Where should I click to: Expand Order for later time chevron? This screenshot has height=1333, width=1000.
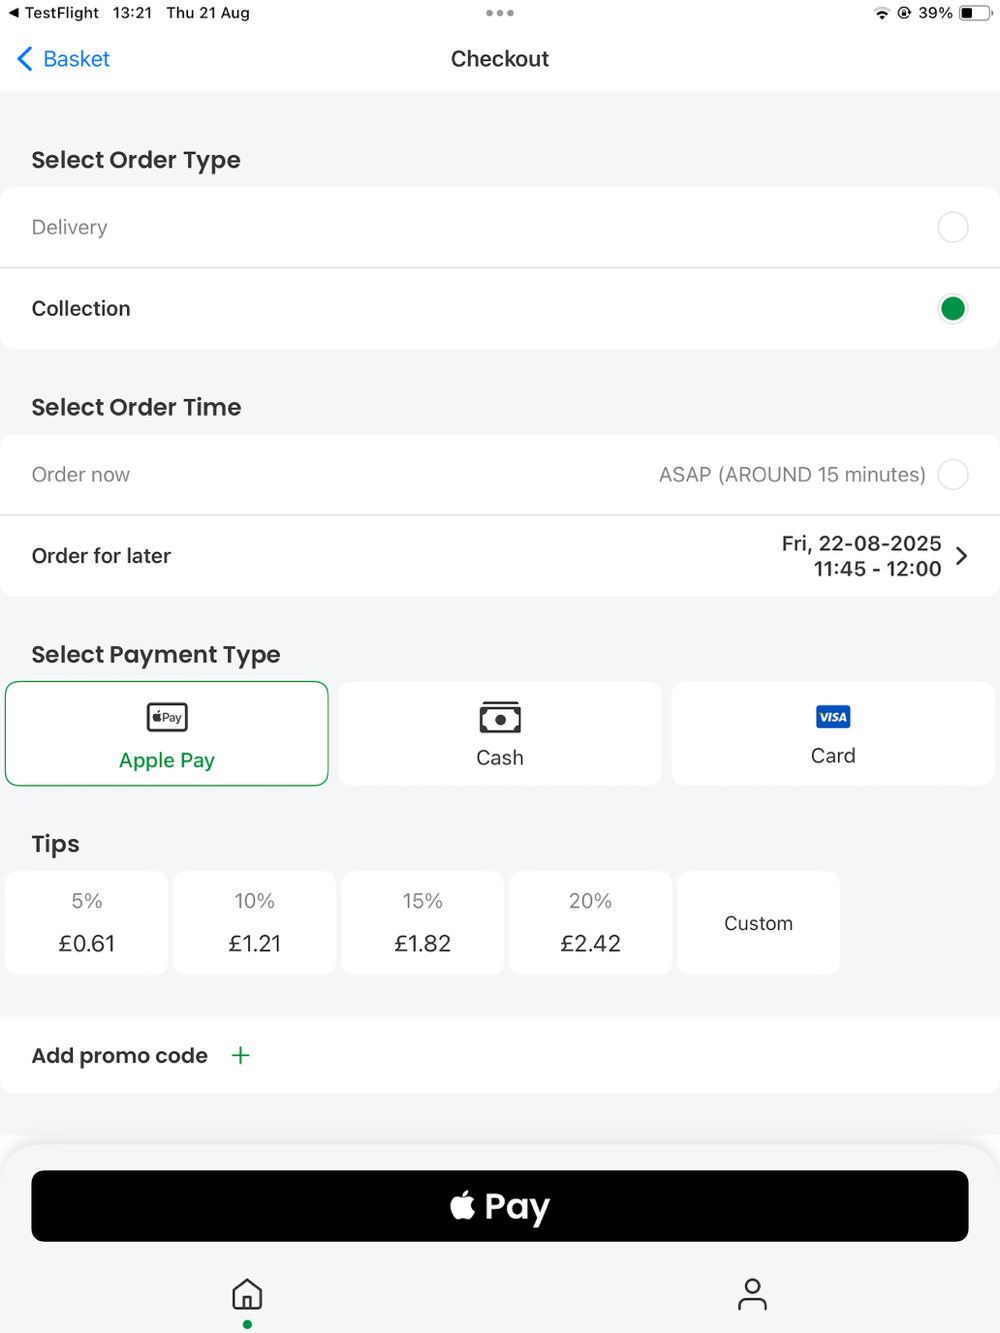pyautogui.click(x=962, y=556)
